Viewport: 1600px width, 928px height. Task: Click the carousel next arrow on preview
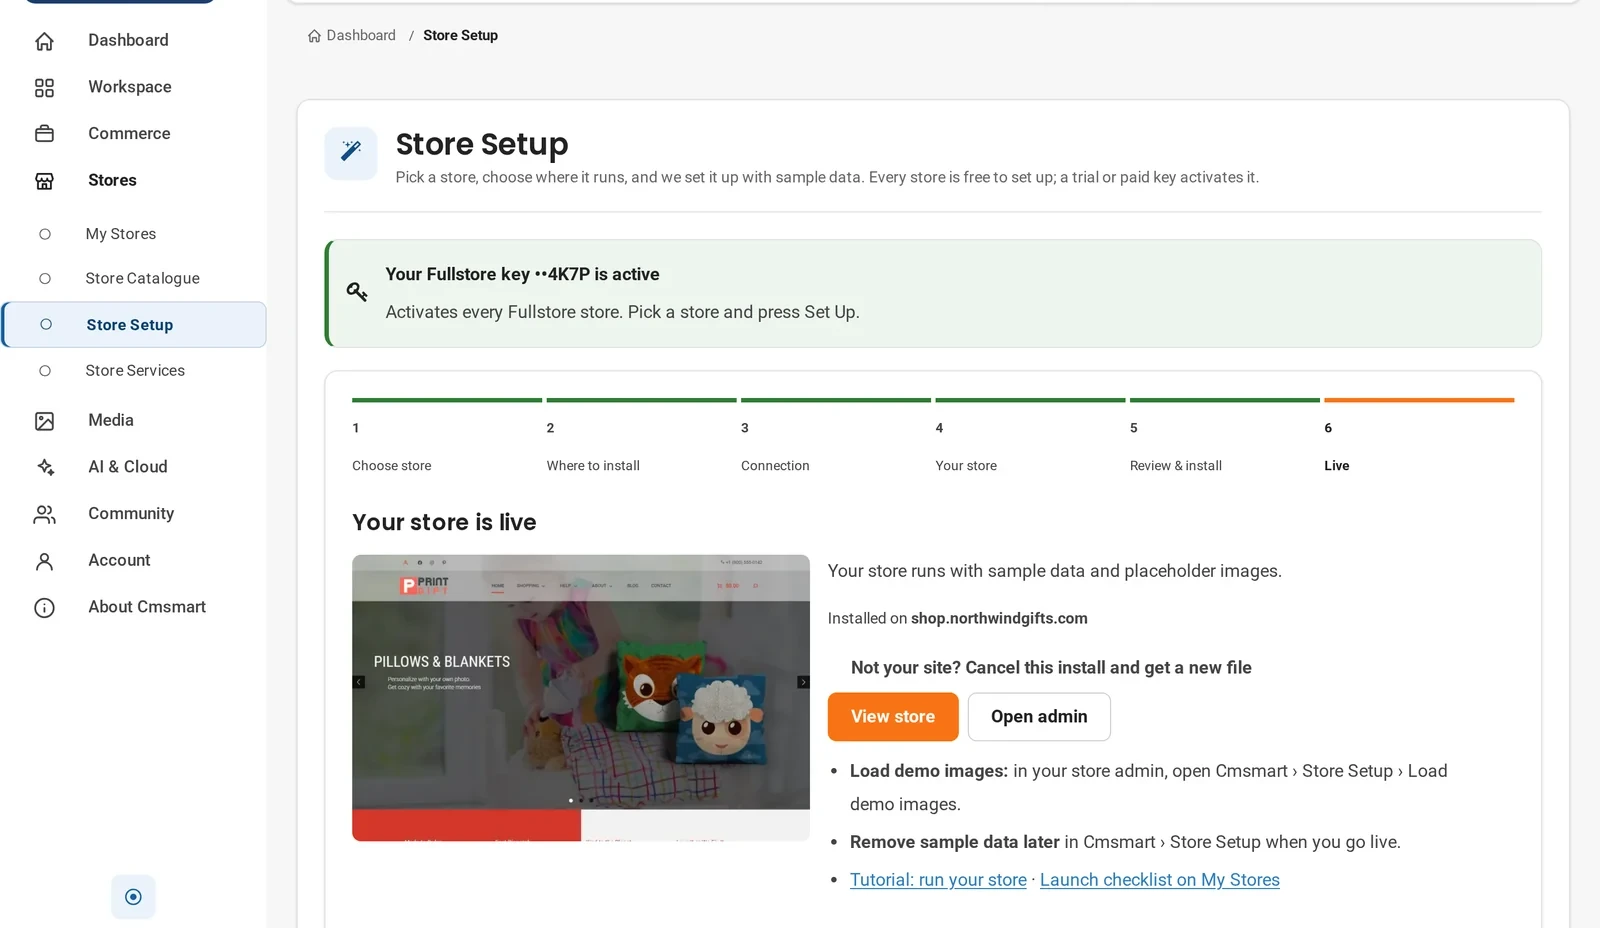click(x=803, y=682)
